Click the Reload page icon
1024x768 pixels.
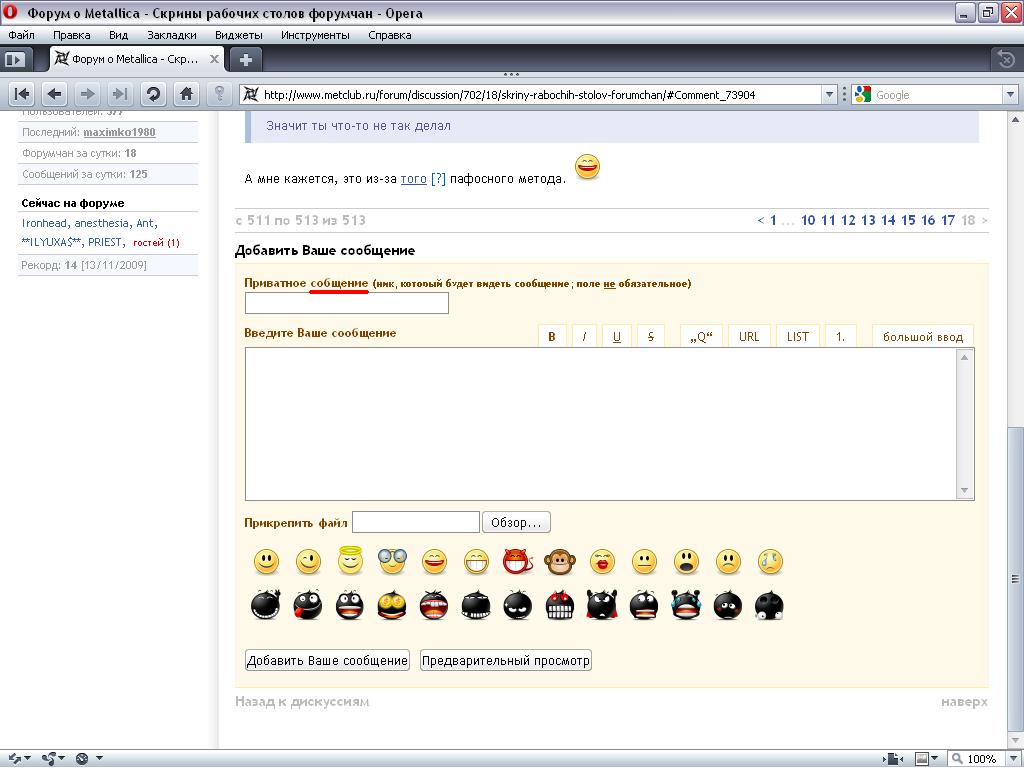click(x=153, y=94)
